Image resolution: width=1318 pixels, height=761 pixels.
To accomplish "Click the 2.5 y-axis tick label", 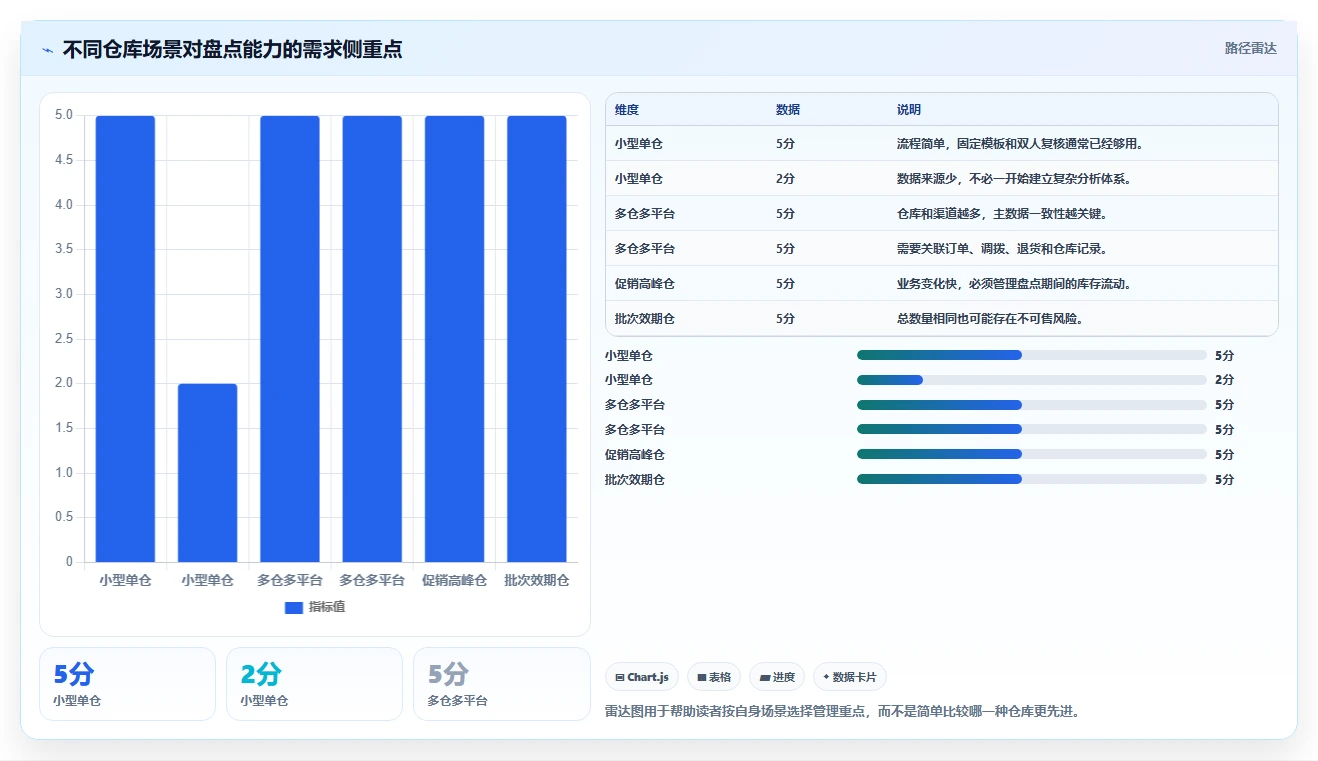I will click(x=64, y=339).
